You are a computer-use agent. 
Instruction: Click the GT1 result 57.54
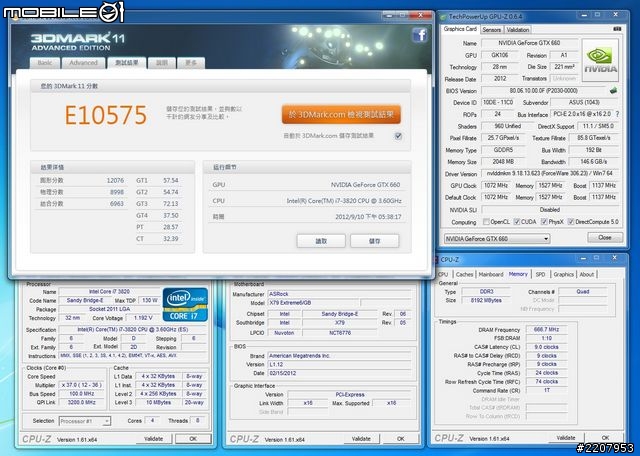pos(171,180)
